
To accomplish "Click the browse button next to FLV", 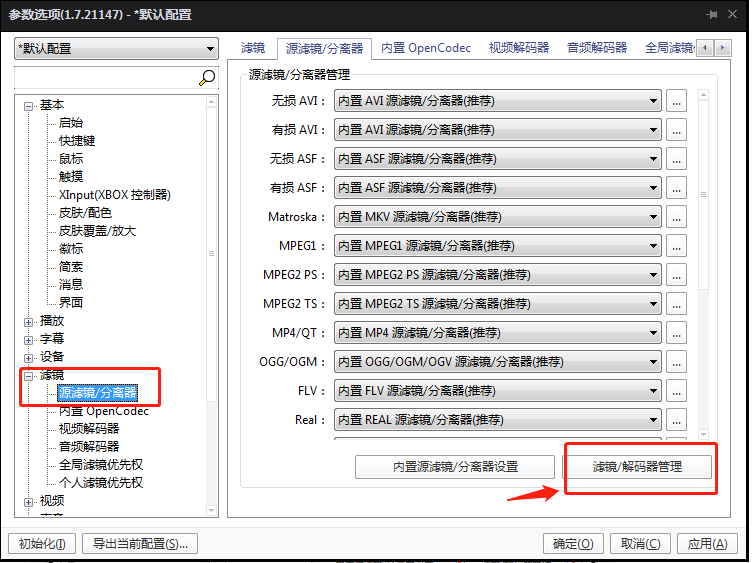I will pos(677,391).
